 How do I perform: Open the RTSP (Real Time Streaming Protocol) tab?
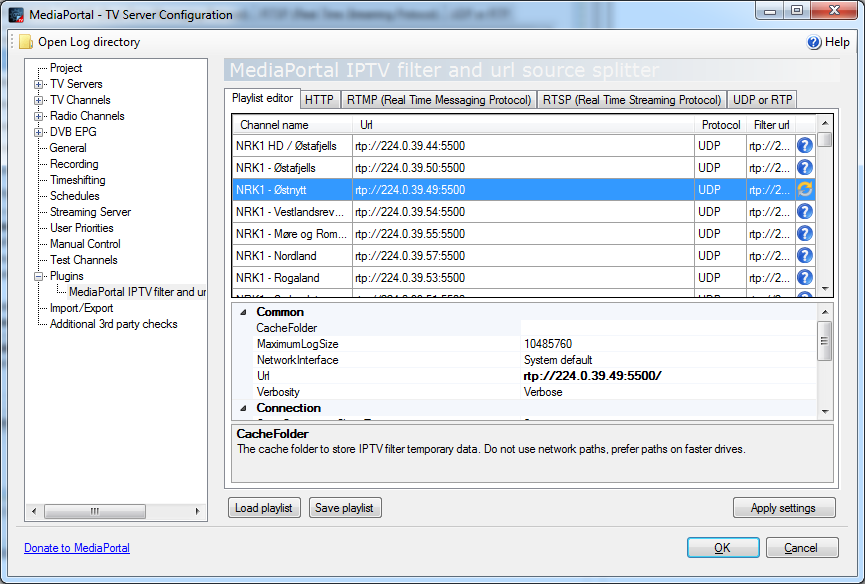(x=632, y=100)
